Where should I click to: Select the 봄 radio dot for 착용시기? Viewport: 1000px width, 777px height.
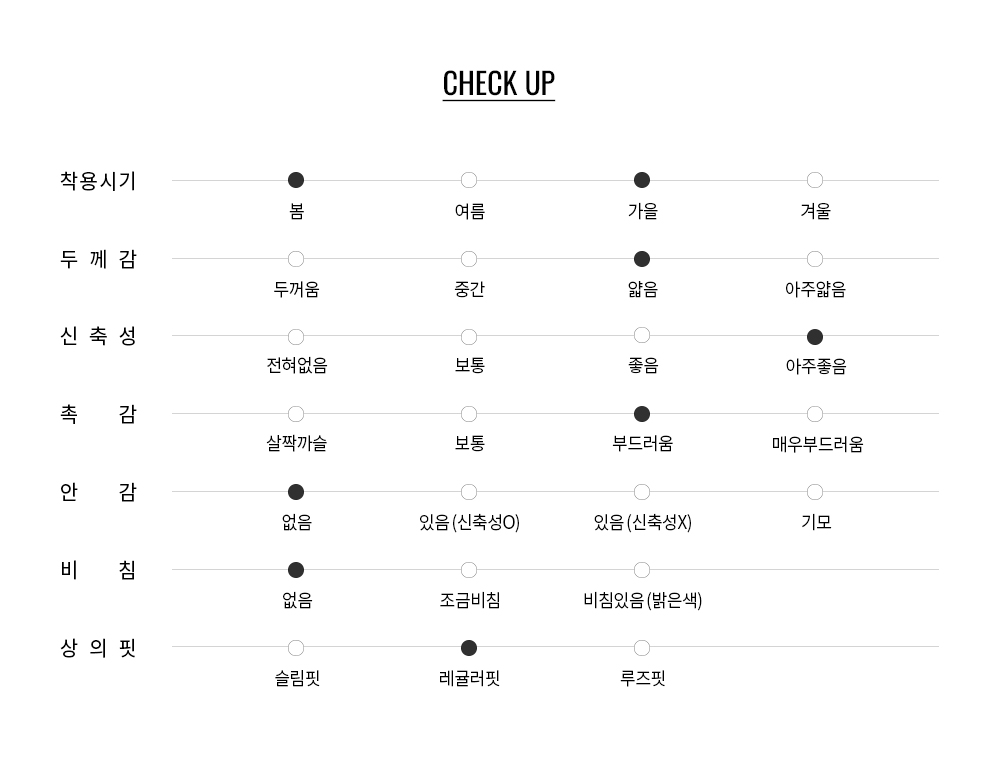pos(296,180)
